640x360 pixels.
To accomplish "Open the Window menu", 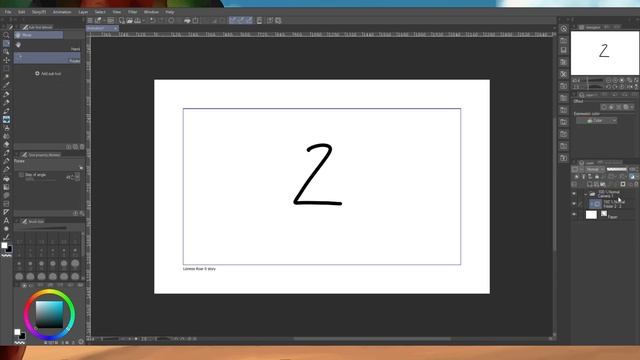I will (151, 12).
